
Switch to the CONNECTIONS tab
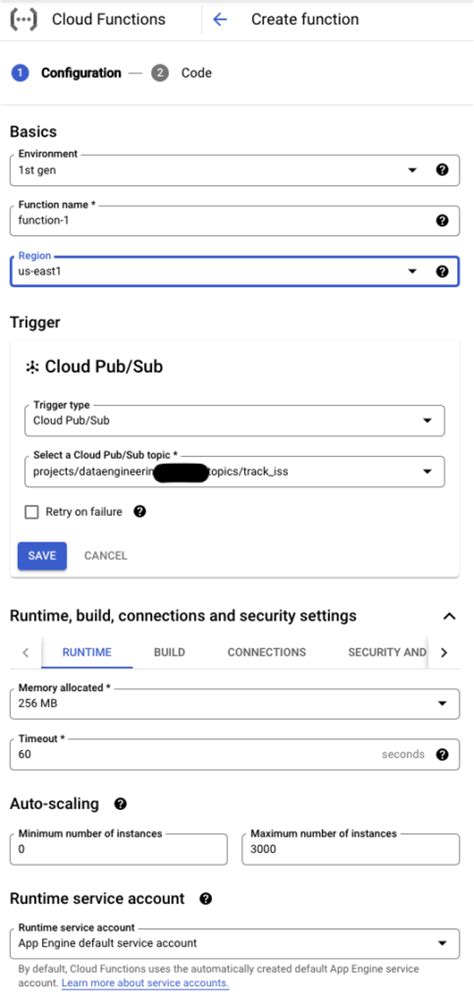click(266, 652)
